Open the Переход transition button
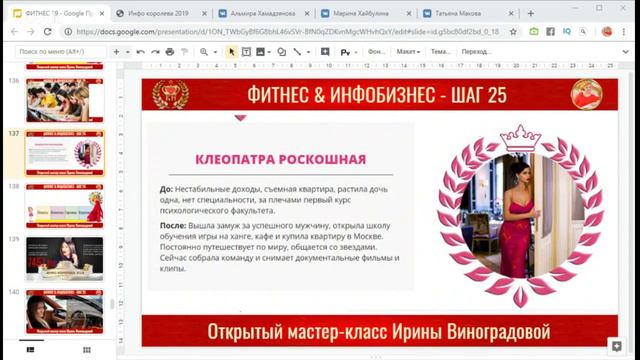 point(476,52)
